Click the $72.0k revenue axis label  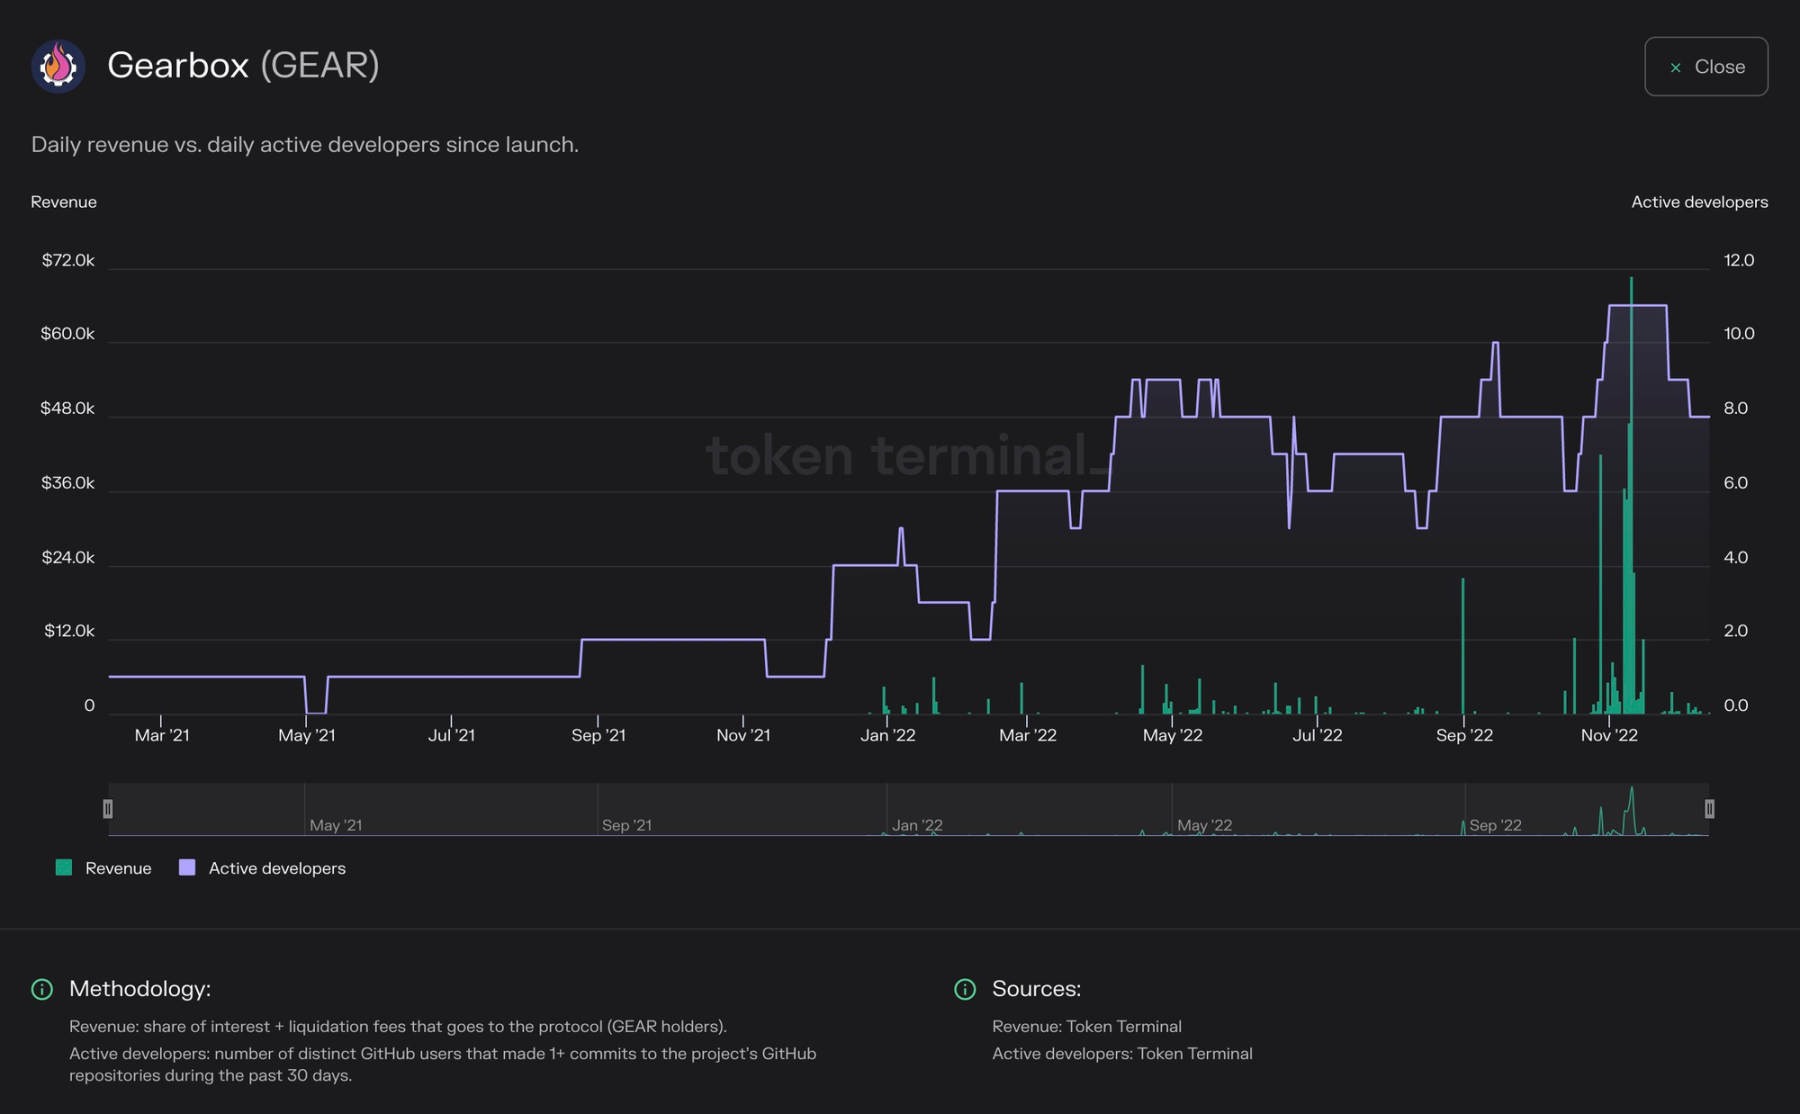coord(68,260)
